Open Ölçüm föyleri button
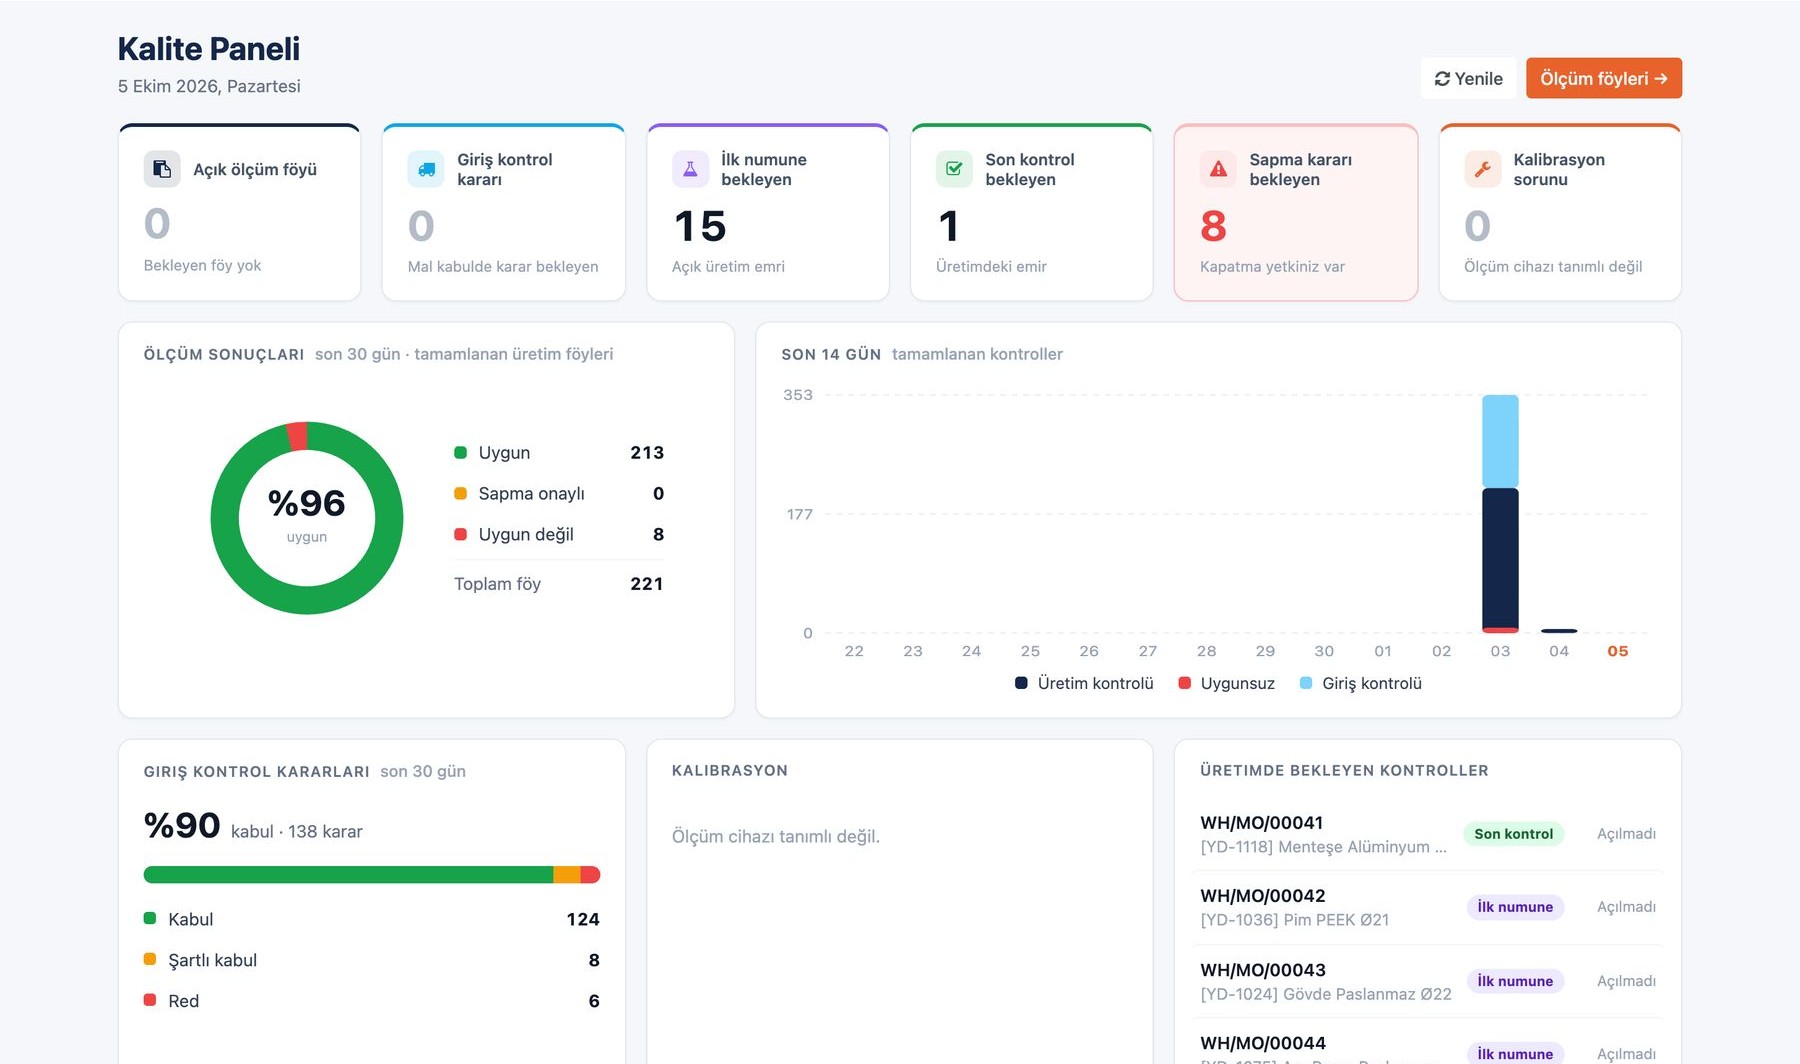The height and width of the screenshot is (1064, 1800). (x=1603, y=78)
